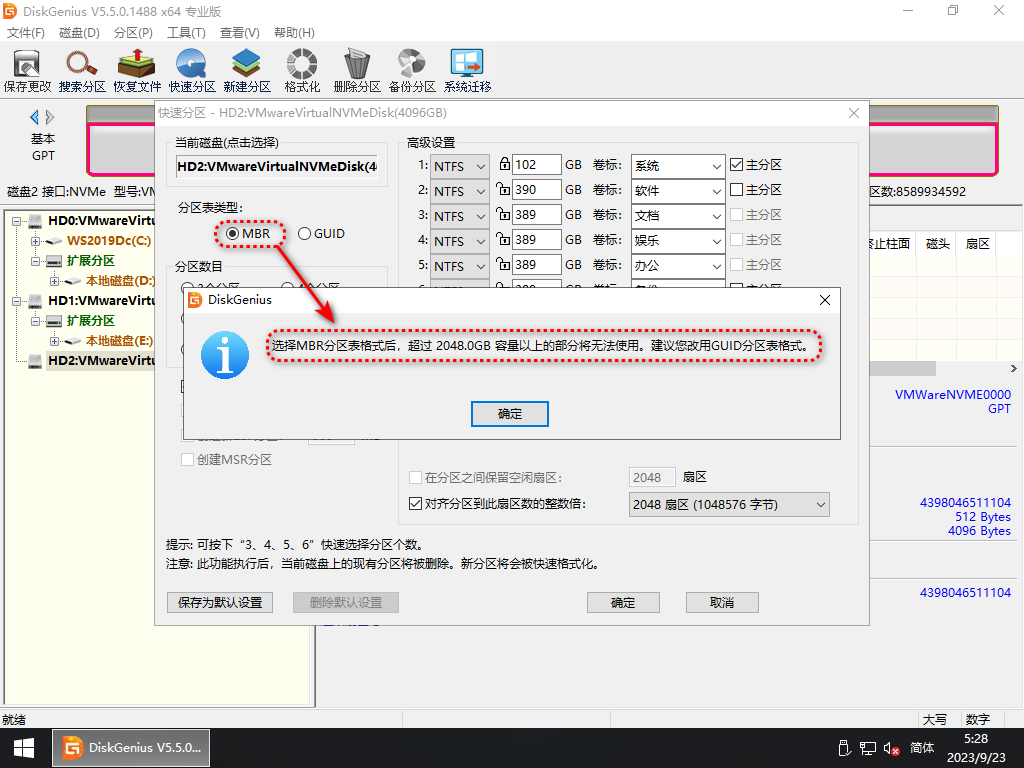
Task: Click OK (确定) in the DiskGenius message box
Action: click(x=510, y=413)
